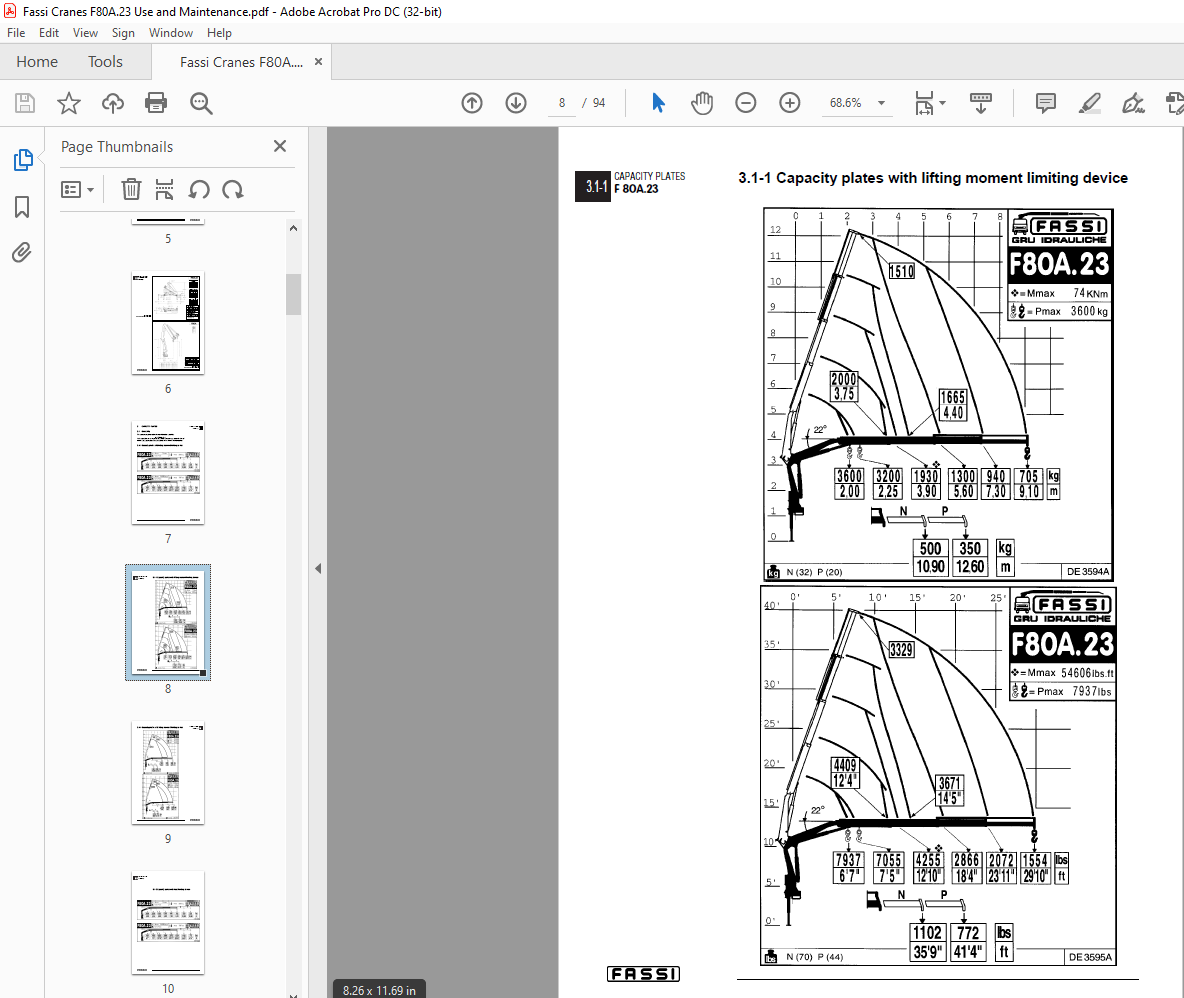This screenshot has width=1184, height=998.
Task: Click the 68.6% zoom value field
Action: (846, 103)
